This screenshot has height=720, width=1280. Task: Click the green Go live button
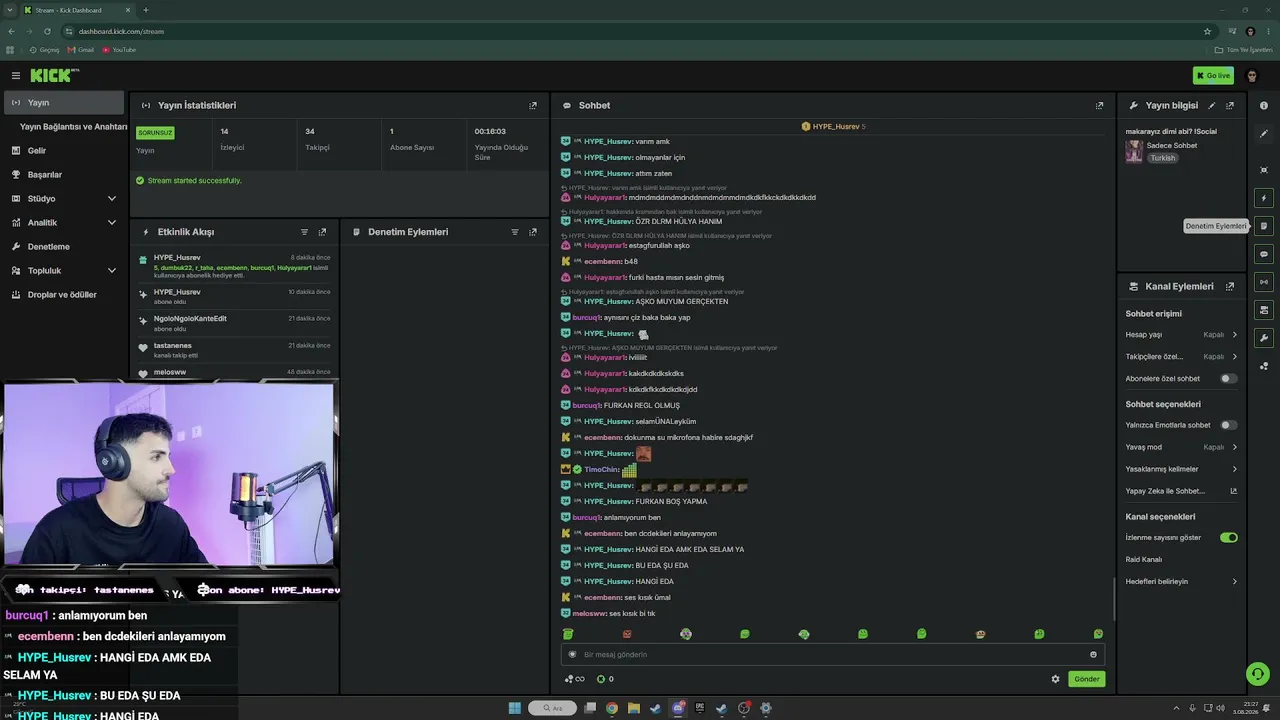point(1213,76)
